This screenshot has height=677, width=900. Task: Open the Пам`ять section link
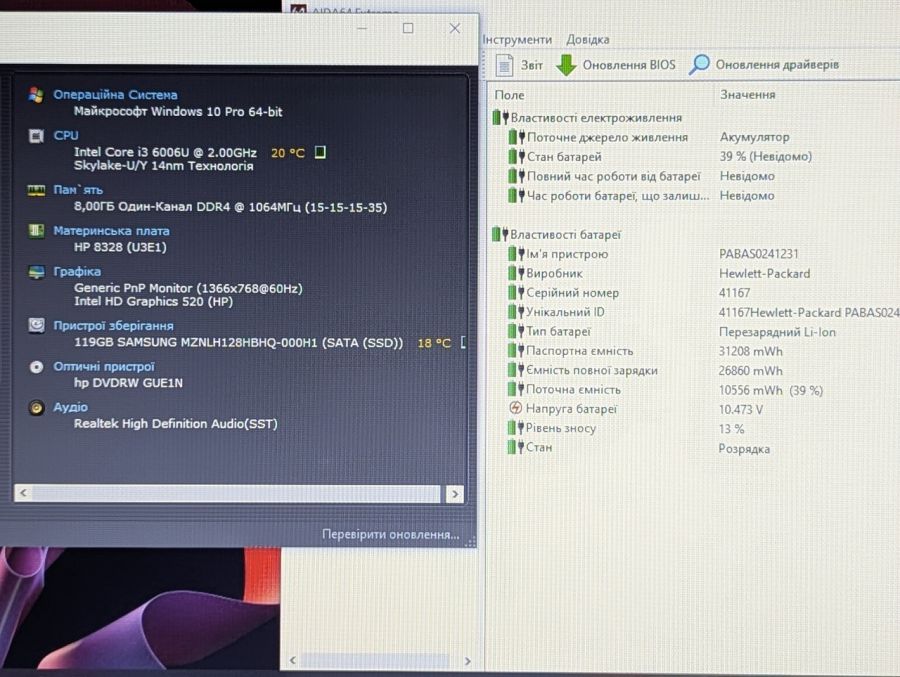[x=78, y=189]
